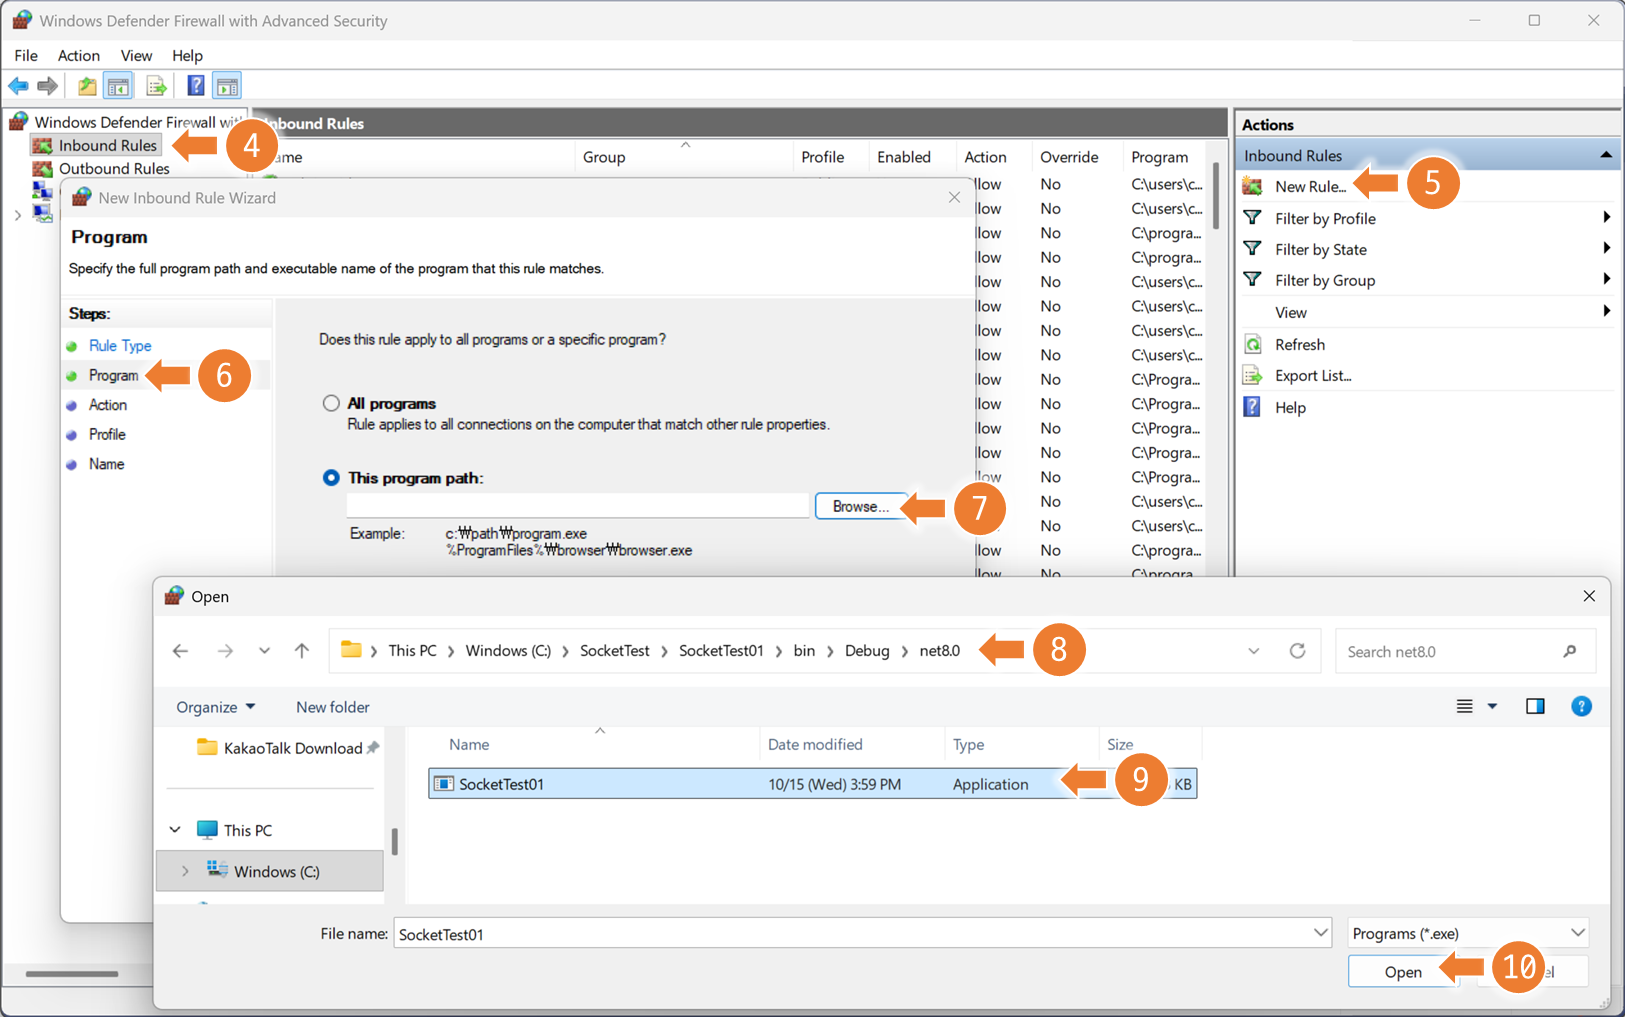Click the New Rule... action link
Image resolution: width=1625 pixels, height=1017 pixels.
tap(1310, 186)
